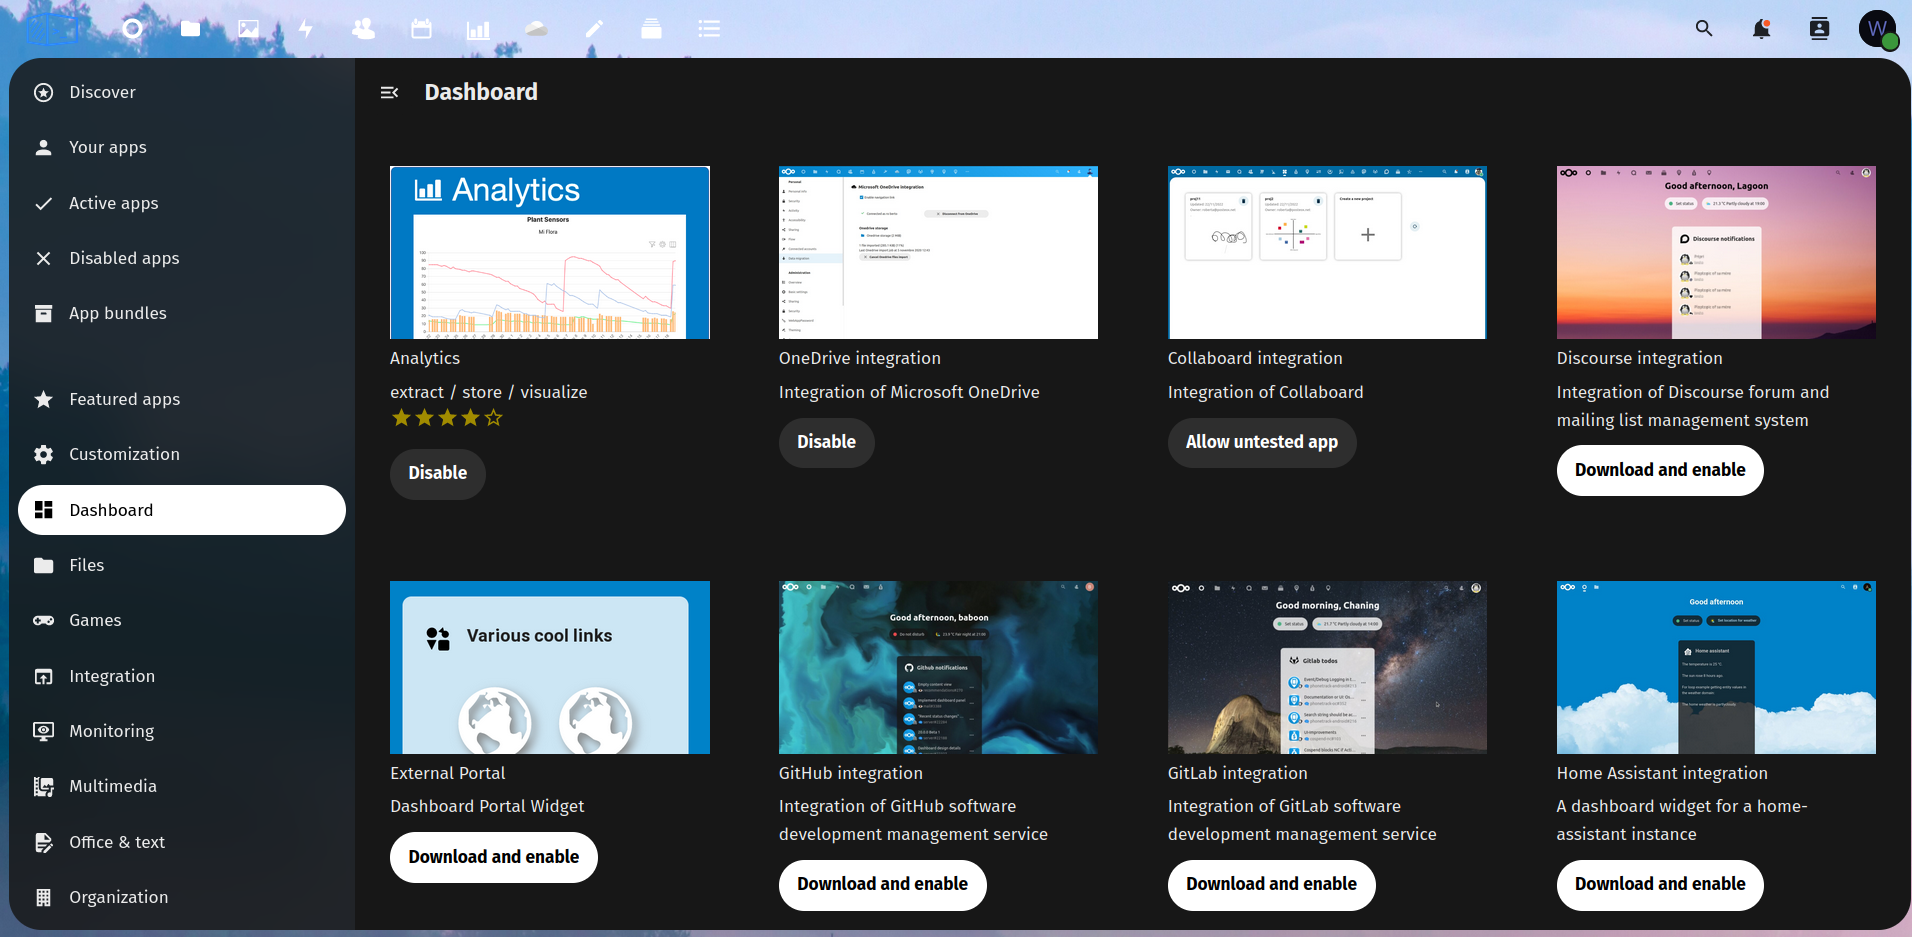Image resolution: width=1912 pixels, height=937 pixels.
Task: Click the Analytics star rating
Action: [x=447, y=418]
